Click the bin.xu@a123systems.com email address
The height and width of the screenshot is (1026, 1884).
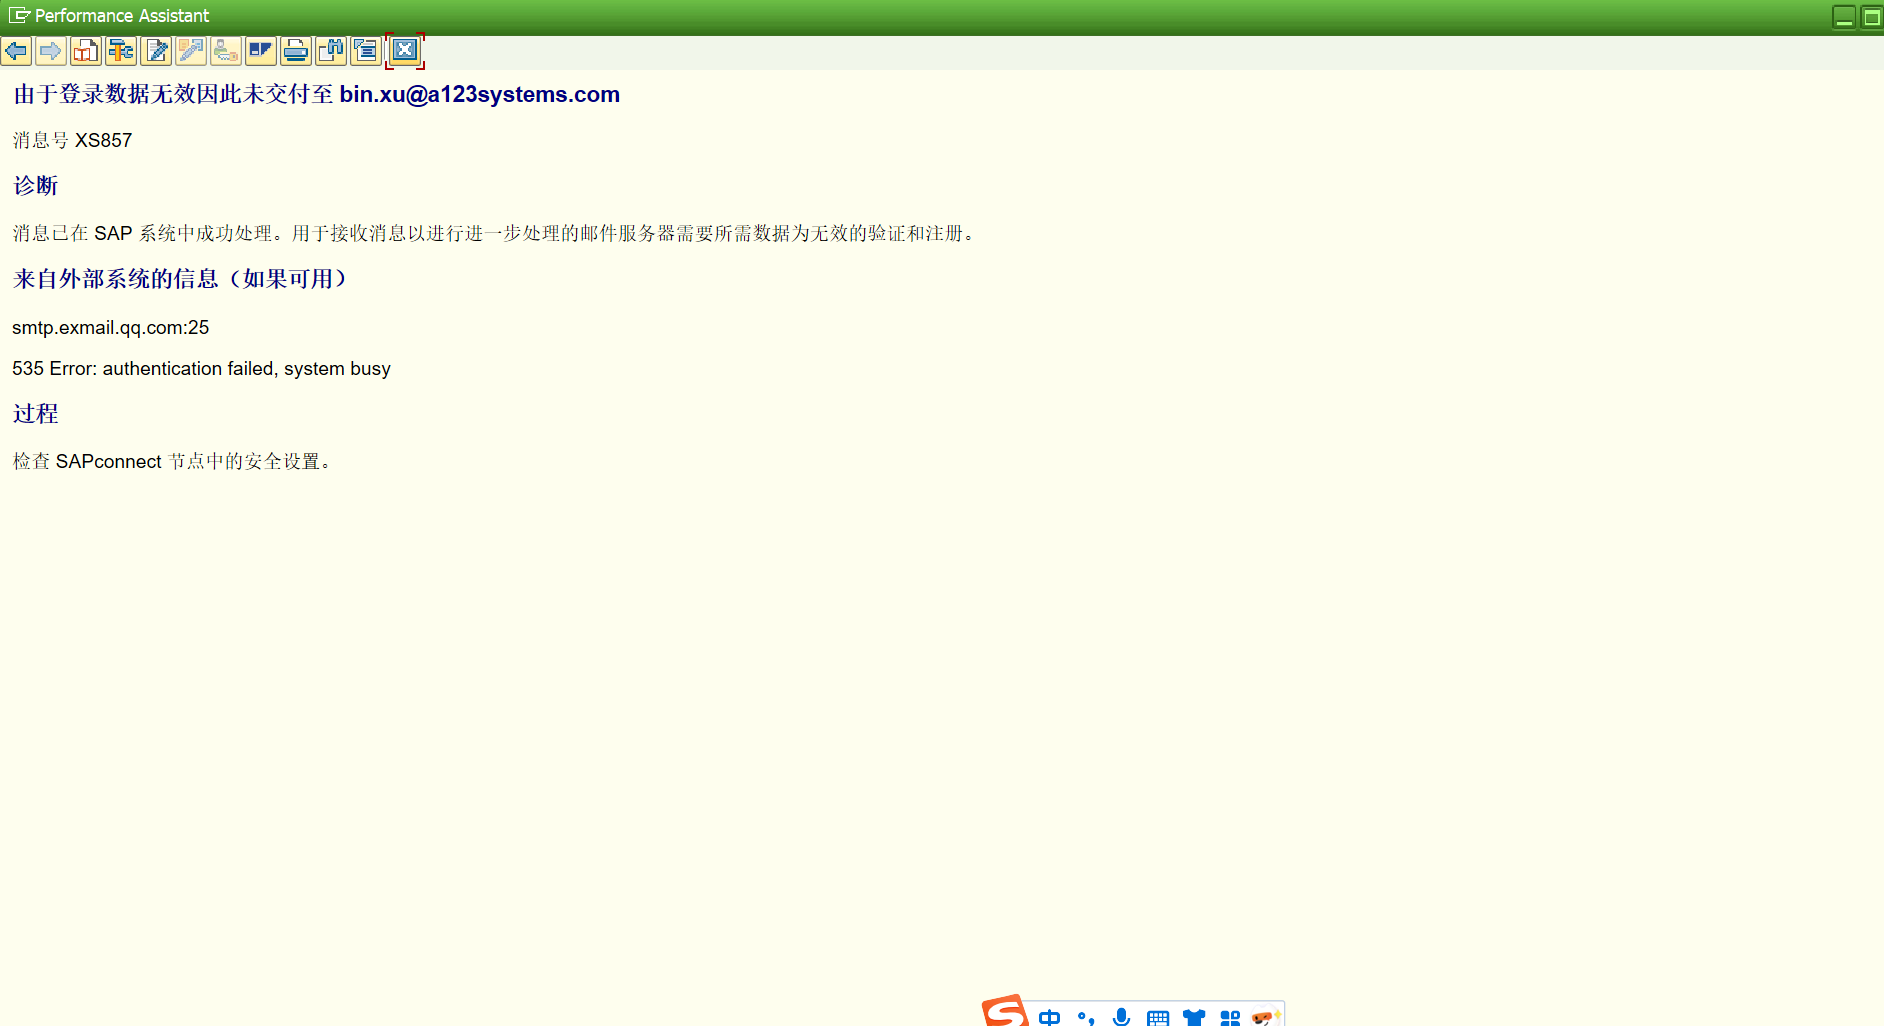(x=479, y=94)
